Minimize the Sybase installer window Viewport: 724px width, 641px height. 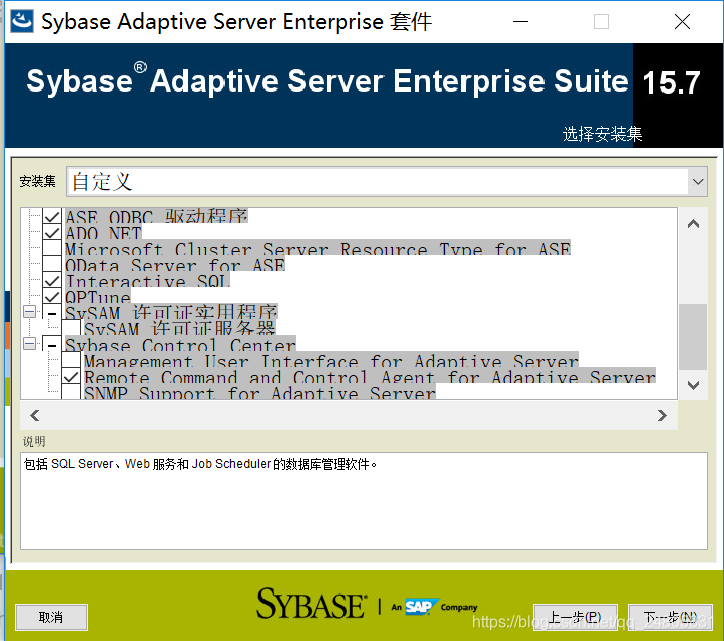520,21
